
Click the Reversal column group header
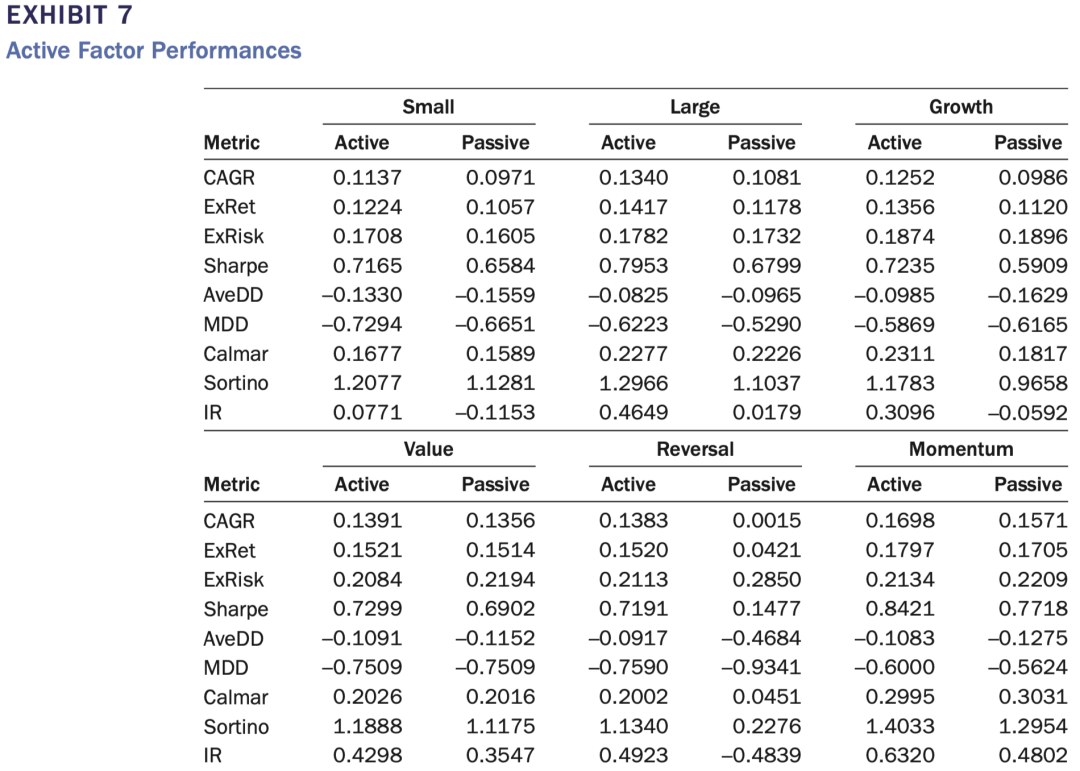pyautogui.click(x=695, y=449)
